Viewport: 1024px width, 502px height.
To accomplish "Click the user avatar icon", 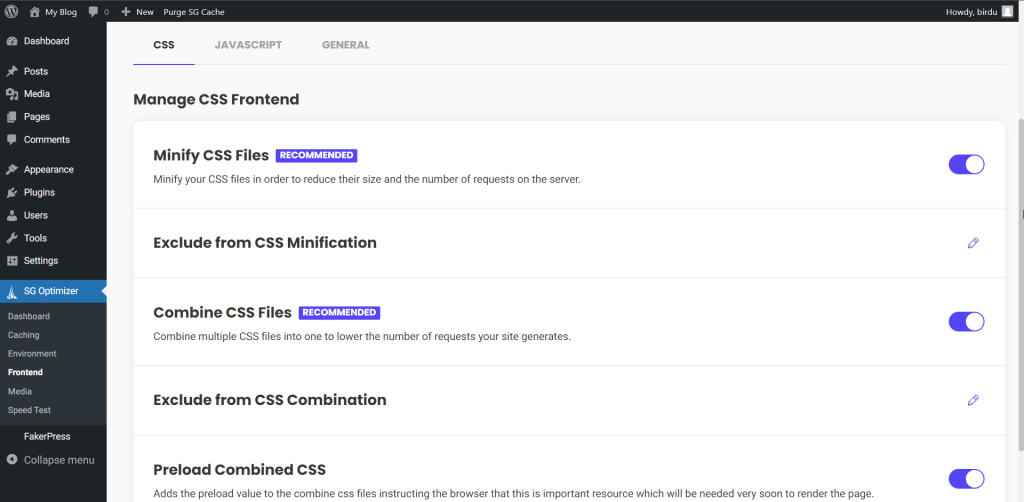I will coord(1007,12).
